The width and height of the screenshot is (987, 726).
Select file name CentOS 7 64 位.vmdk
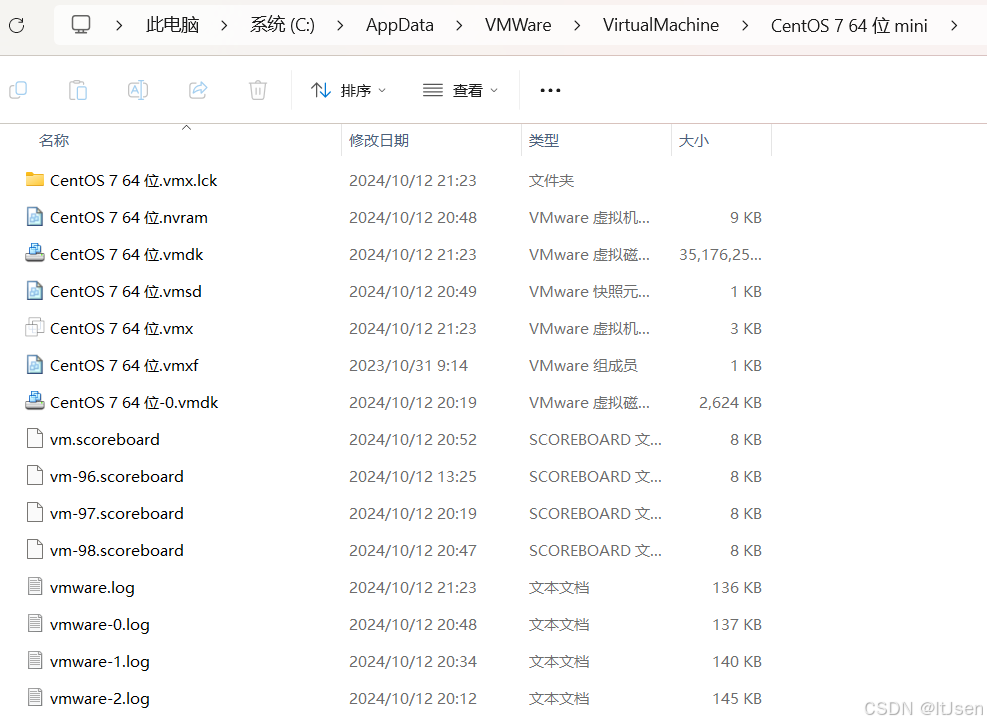[127, 254]
